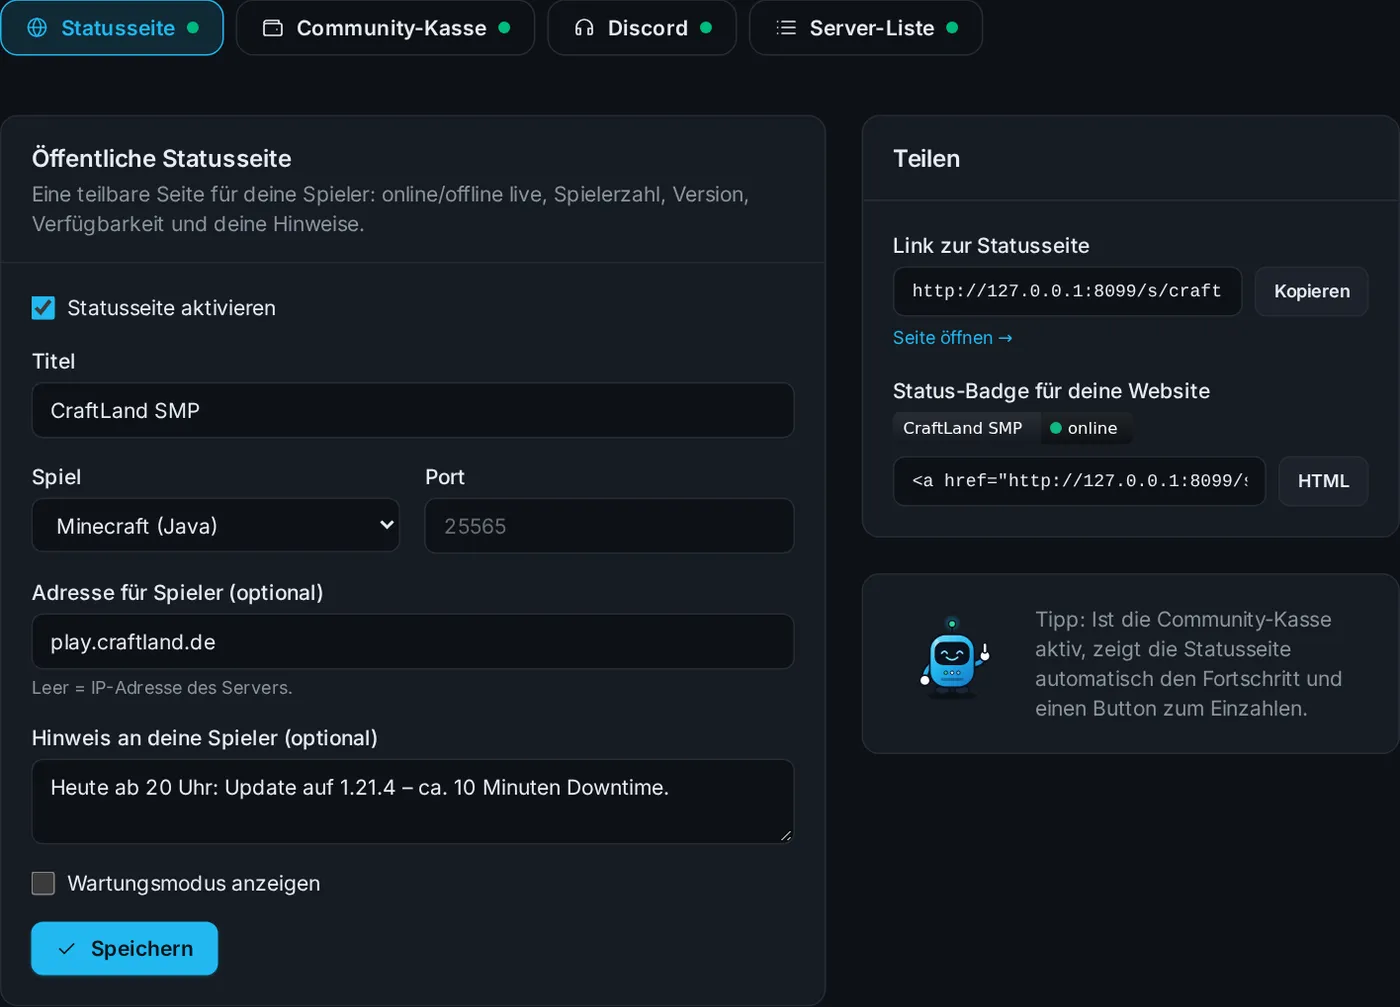
Task: Click the checkmark icon inside Speichern button
Action: [67, 949]
